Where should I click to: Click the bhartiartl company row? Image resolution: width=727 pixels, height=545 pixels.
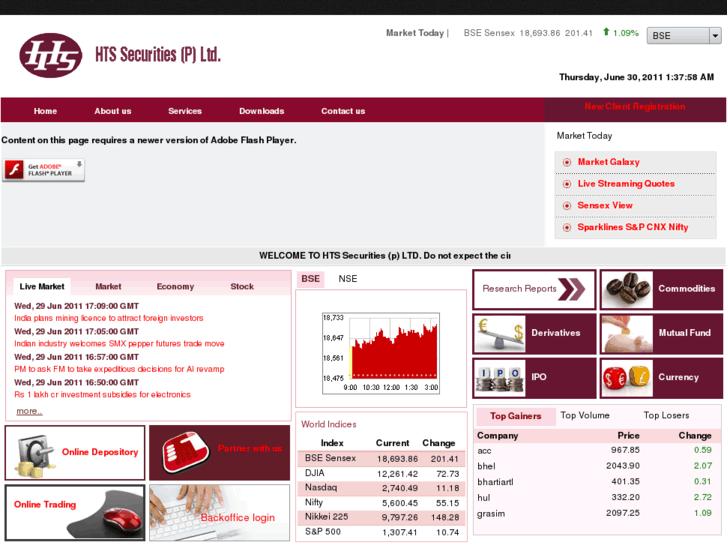[595, 482]
